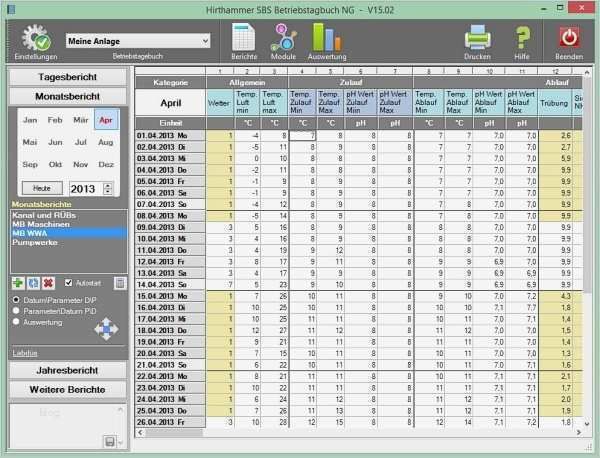Select row 15.04.2013 Mo

170,296
